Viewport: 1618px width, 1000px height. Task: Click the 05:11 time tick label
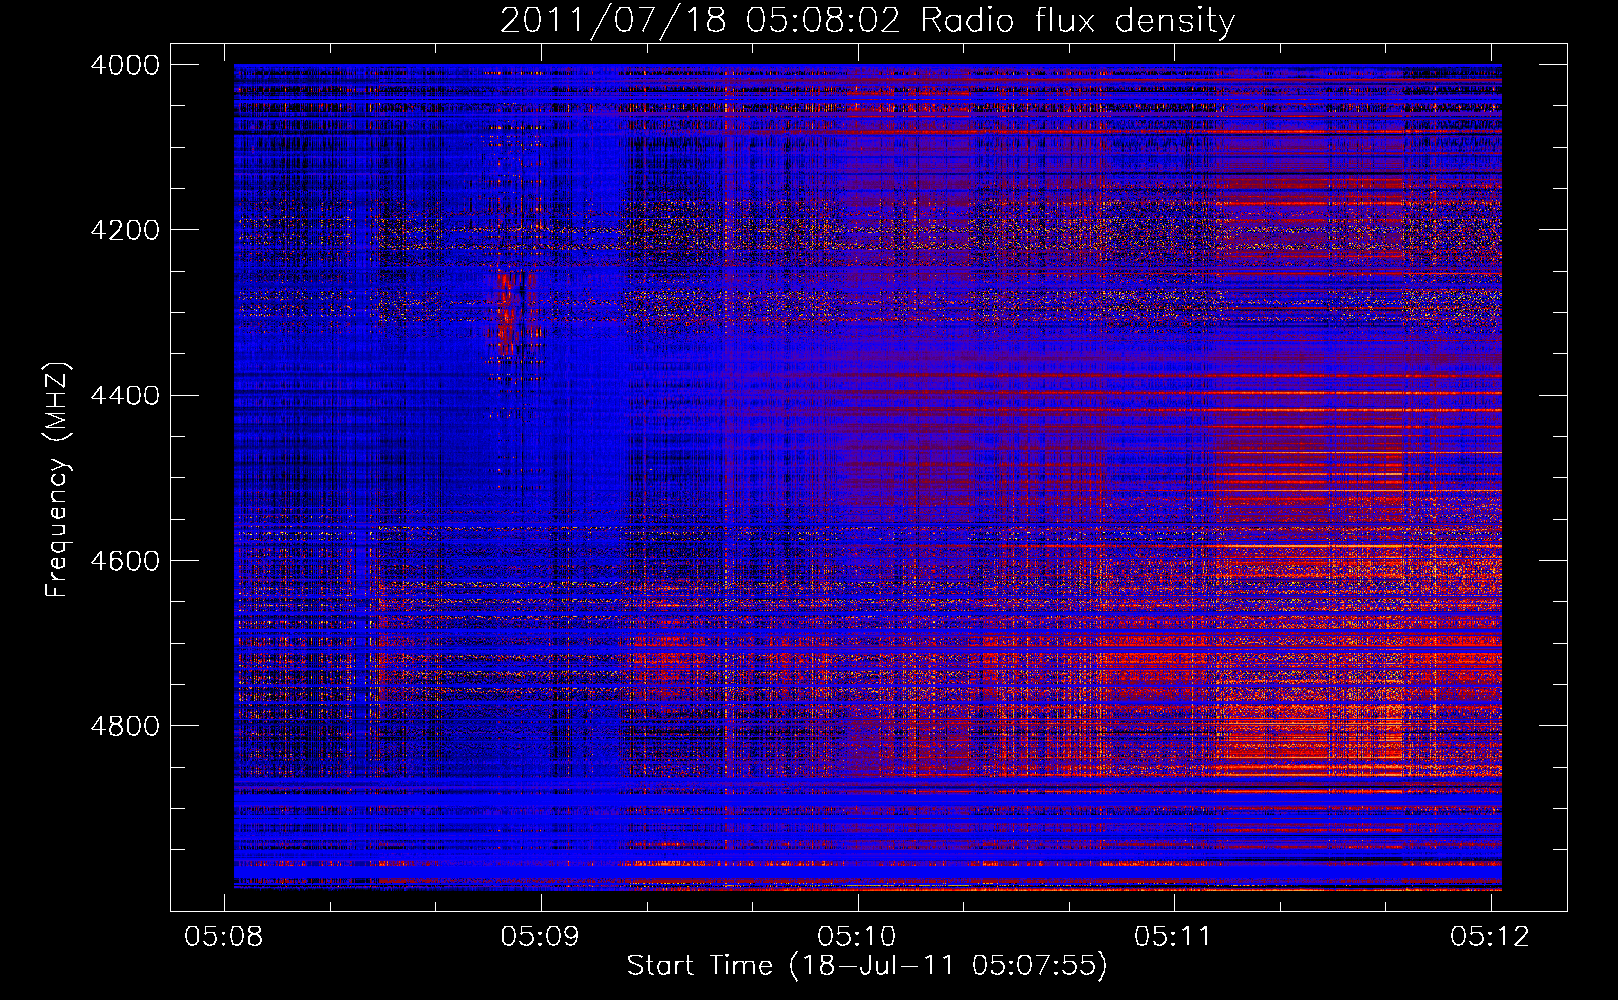pyautogui.click(x=1173, y=936)
